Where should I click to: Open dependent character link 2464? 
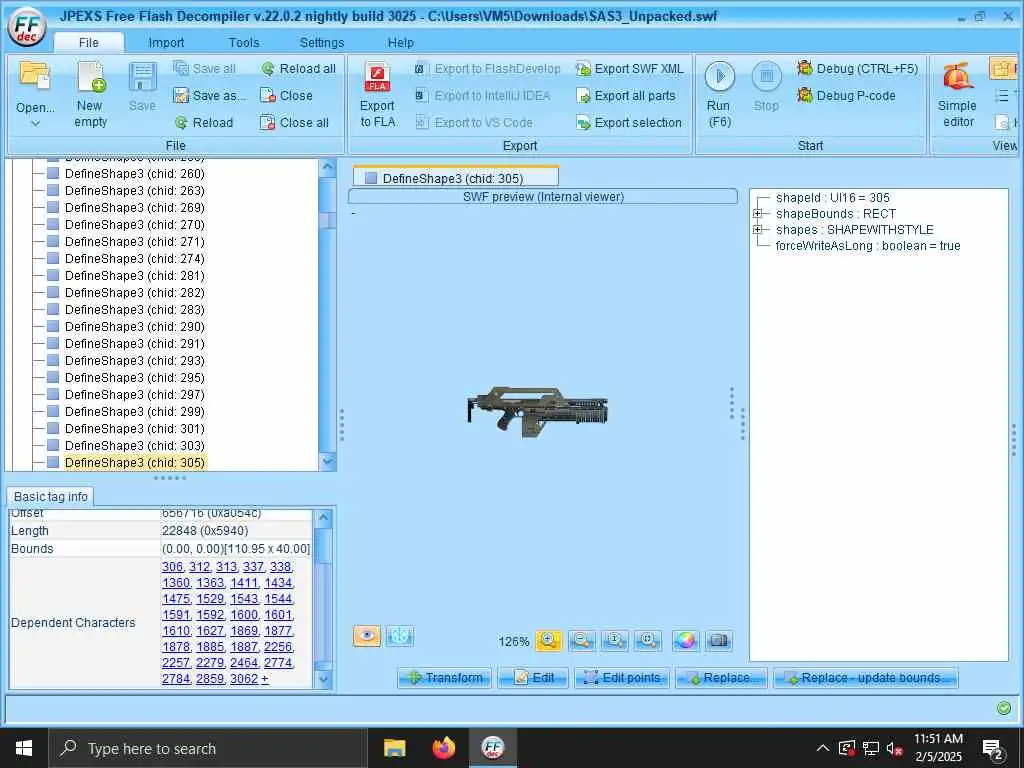[244, 663]
